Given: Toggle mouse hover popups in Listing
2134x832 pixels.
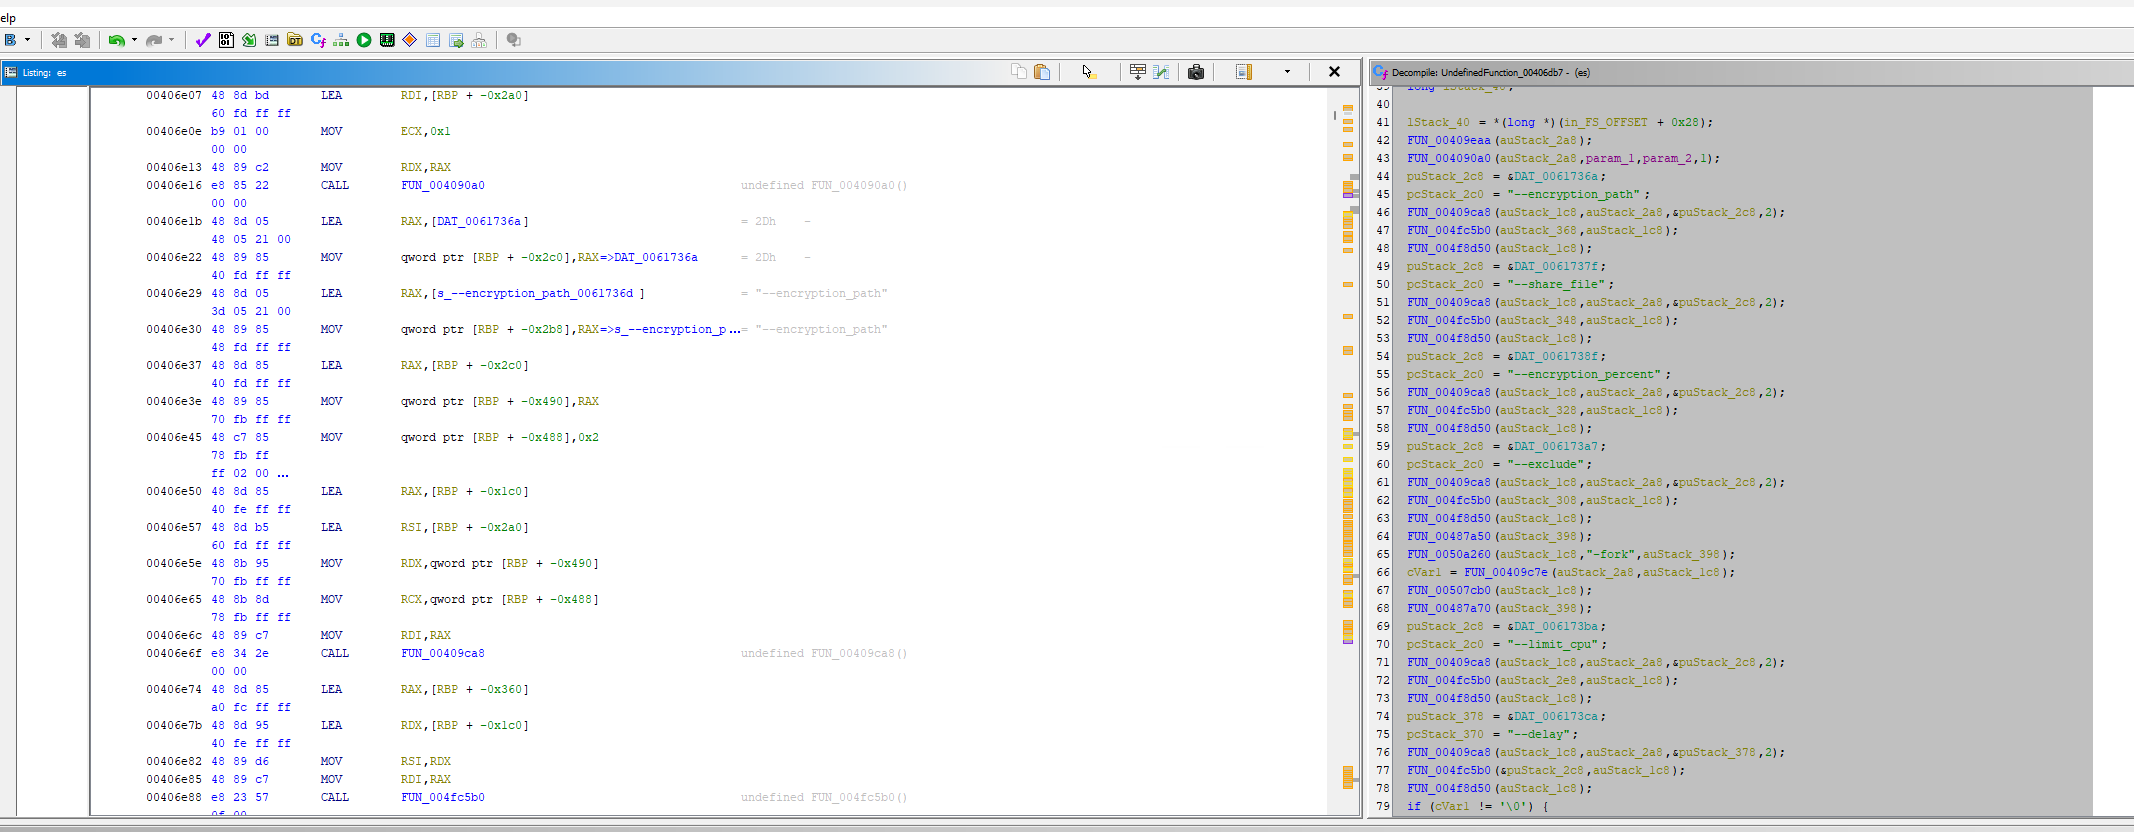Looking at the screenshot, I should coord(1089,71).
